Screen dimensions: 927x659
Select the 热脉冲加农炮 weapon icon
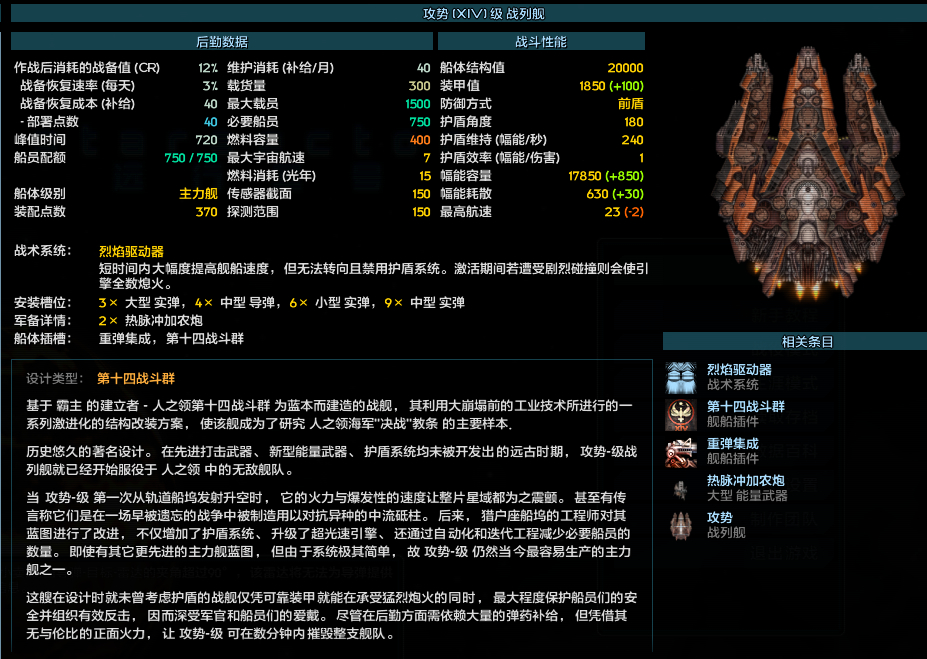[683, 488]
